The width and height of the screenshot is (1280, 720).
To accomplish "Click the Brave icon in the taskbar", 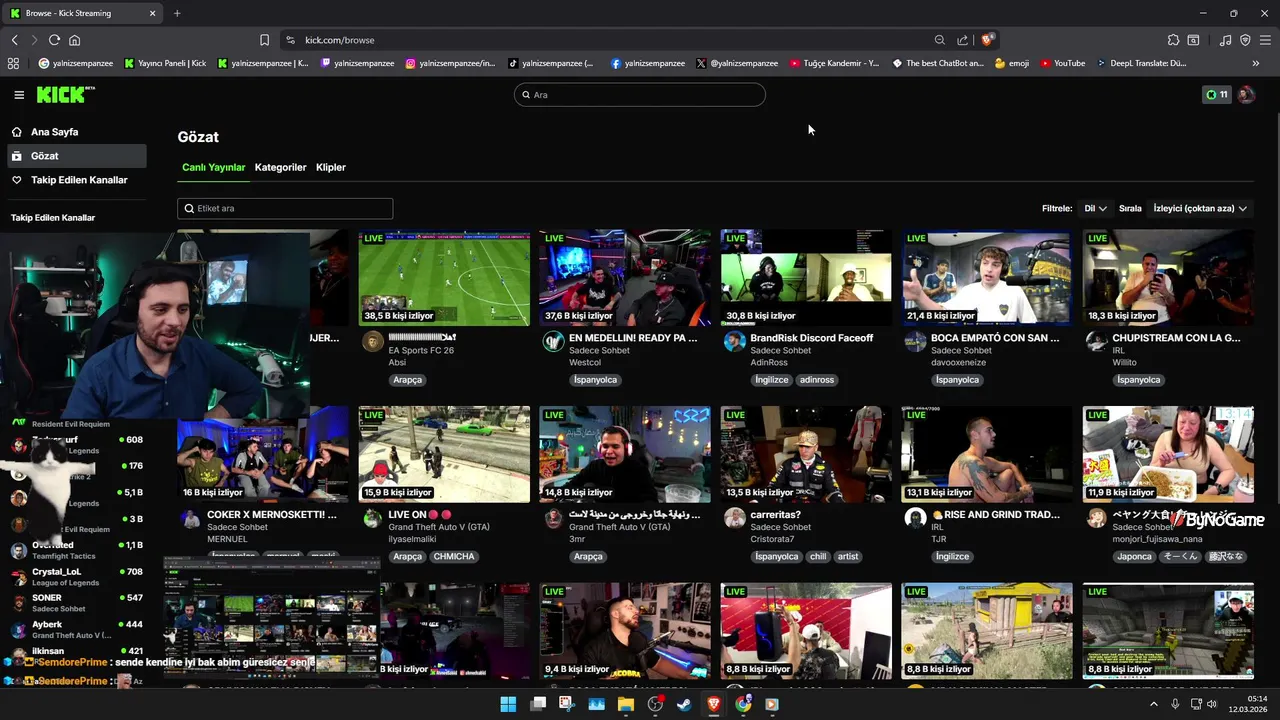I will coord(714,704).
